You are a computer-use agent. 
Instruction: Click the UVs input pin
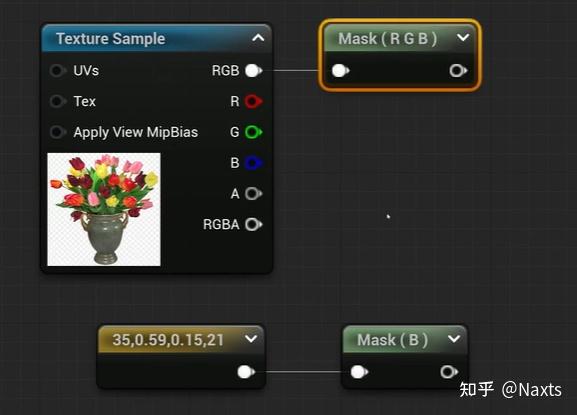click(58, 71)
